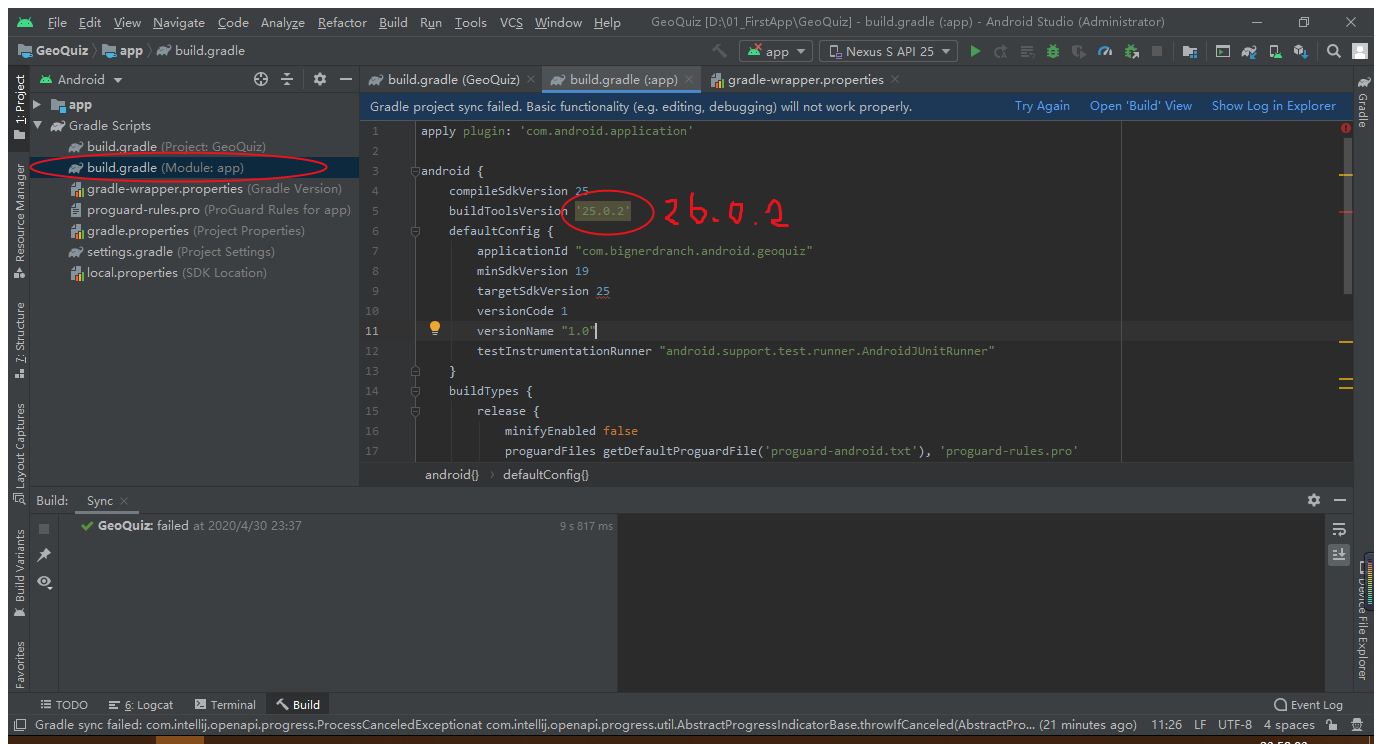Run the app with green play icon
This screenshot has width=1382, height=744.
coord(975,51)
